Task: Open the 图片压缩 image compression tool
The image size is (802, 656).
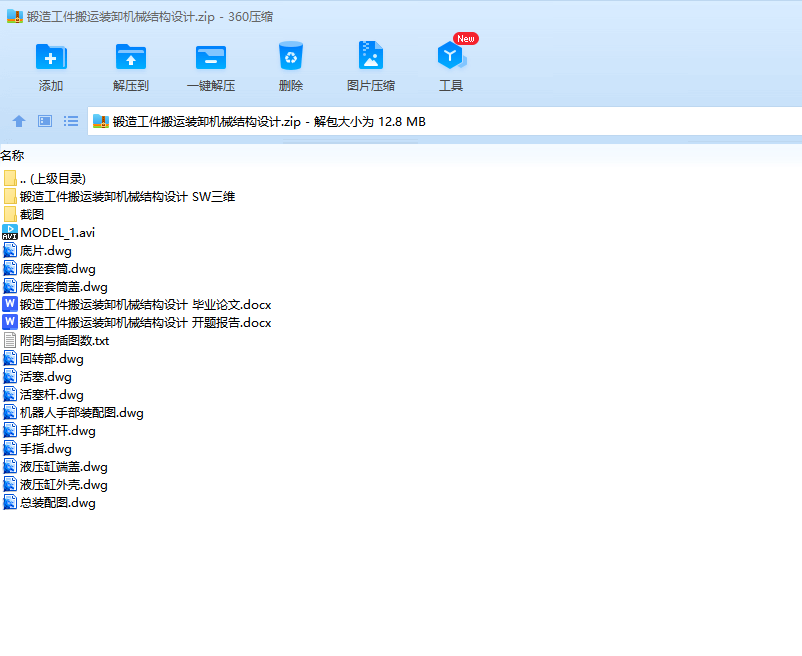Action: point(371,55)
